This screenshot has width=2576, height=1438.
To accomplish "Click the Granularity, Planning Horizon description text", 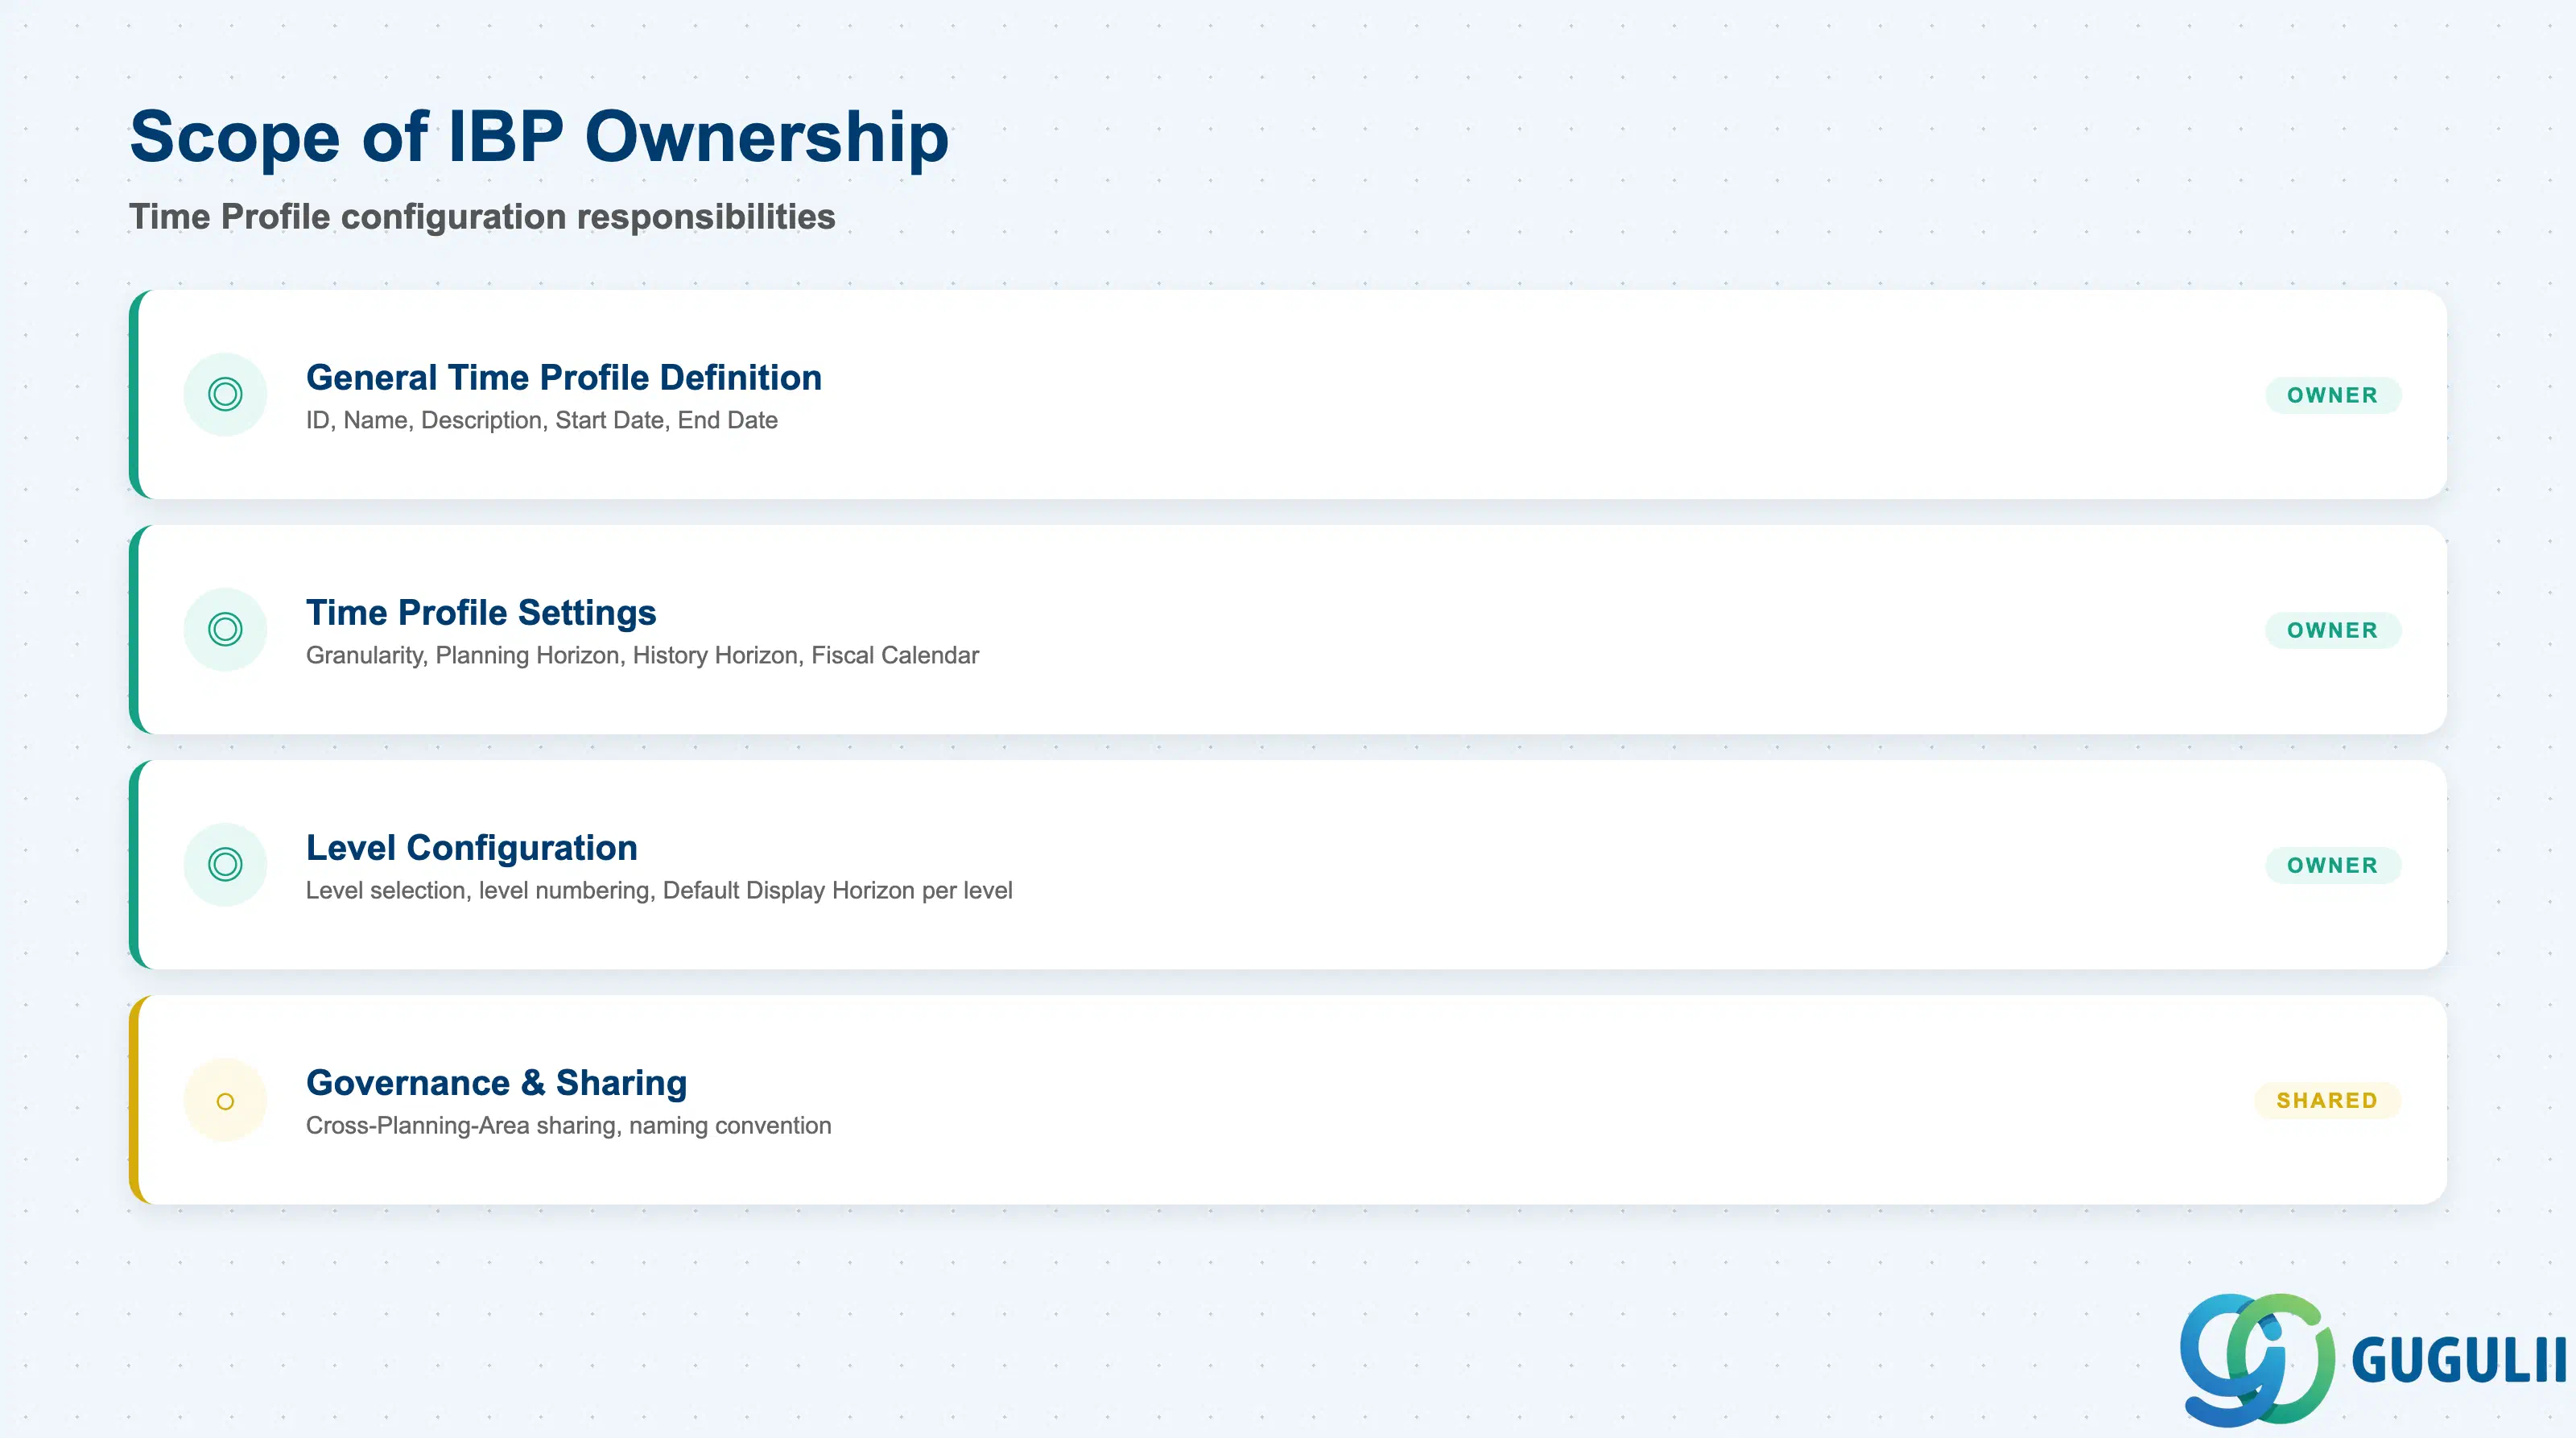I will coord(642,655).
